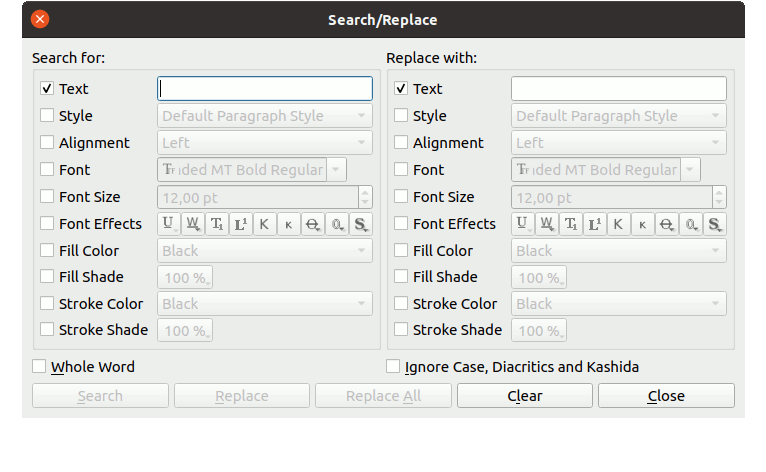Open the Search for Stroke Color dropdown
Viewport: 766px width, 472px height.
point(265,304)
